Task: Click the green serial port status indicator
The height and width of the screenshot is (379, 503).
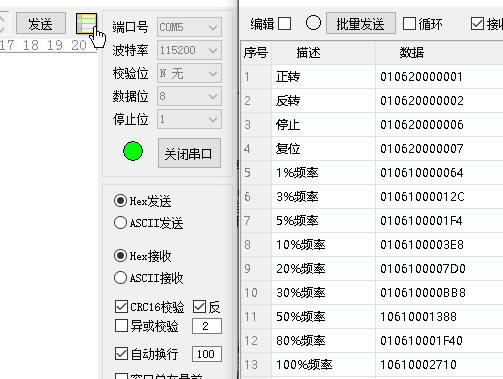Action: click(133, 151)
